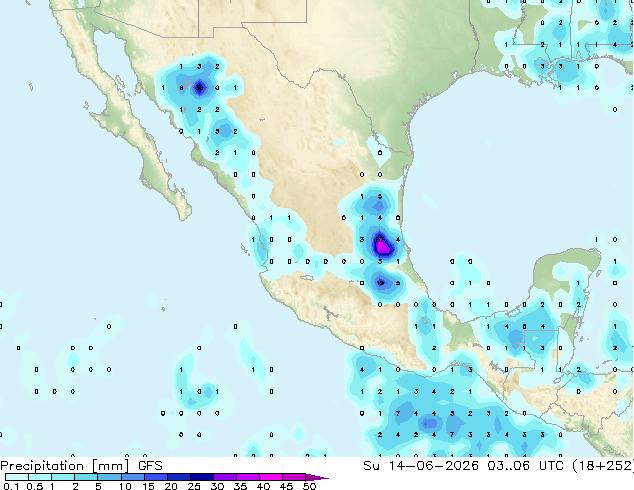Click the '03..06 UTC' time label
Screen dimensions: 634x490
pyautogui.click(x=525, y=466)
